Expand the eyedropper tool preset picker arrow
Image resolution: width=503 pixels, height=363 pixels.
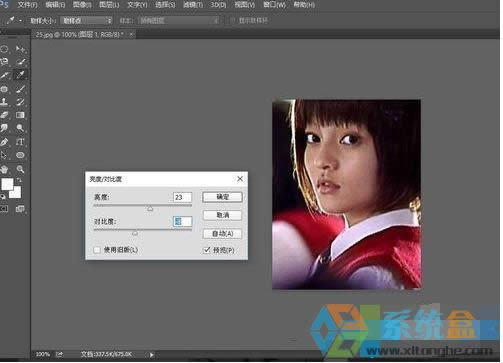(21, 21)
